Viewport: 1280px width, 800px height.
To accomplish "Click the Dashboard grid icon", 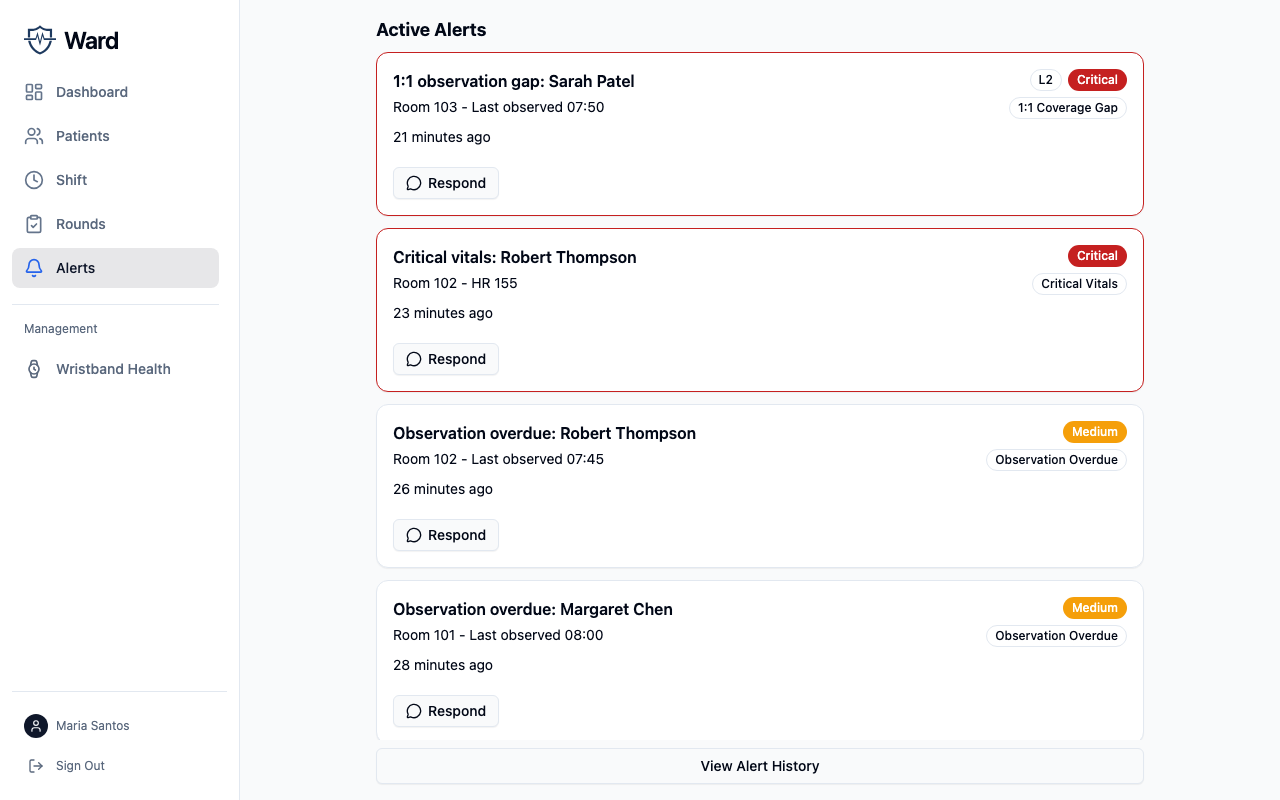I will pyautogui.click(x=34, y=92).
